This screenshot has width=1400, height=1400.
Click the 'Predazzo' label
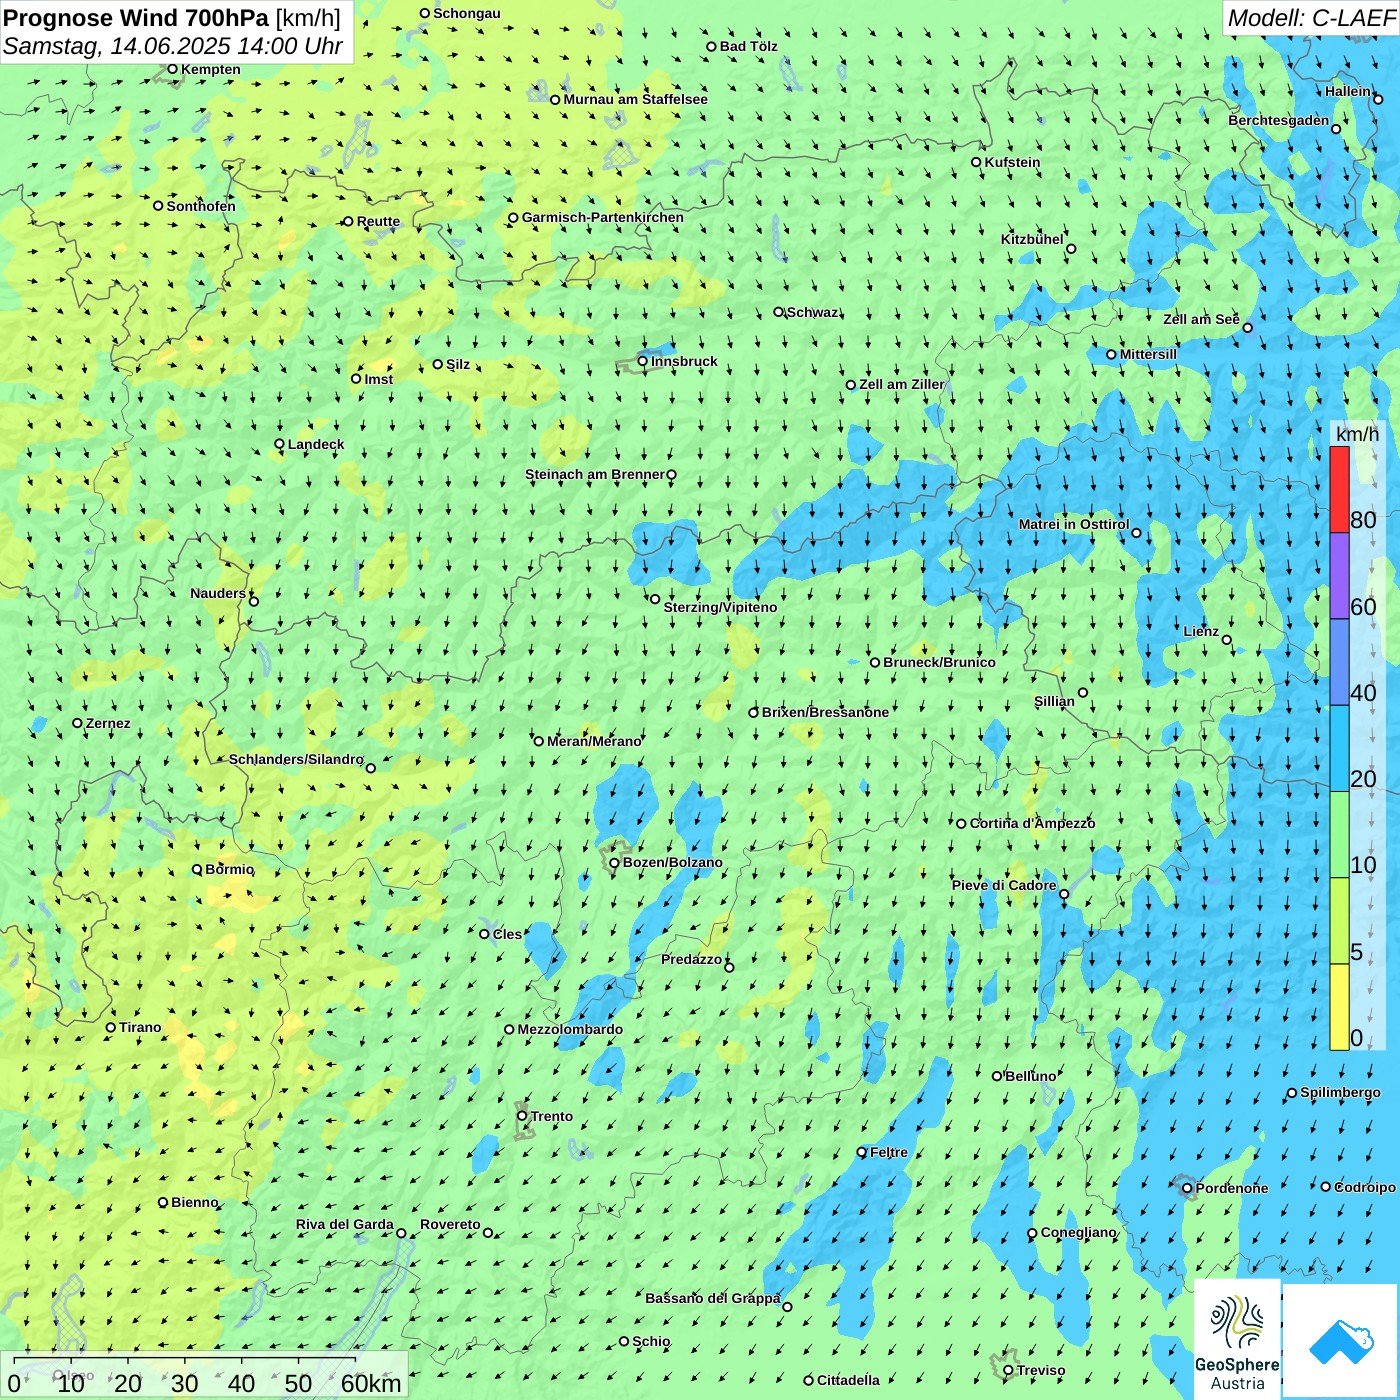tap(691, 959)
